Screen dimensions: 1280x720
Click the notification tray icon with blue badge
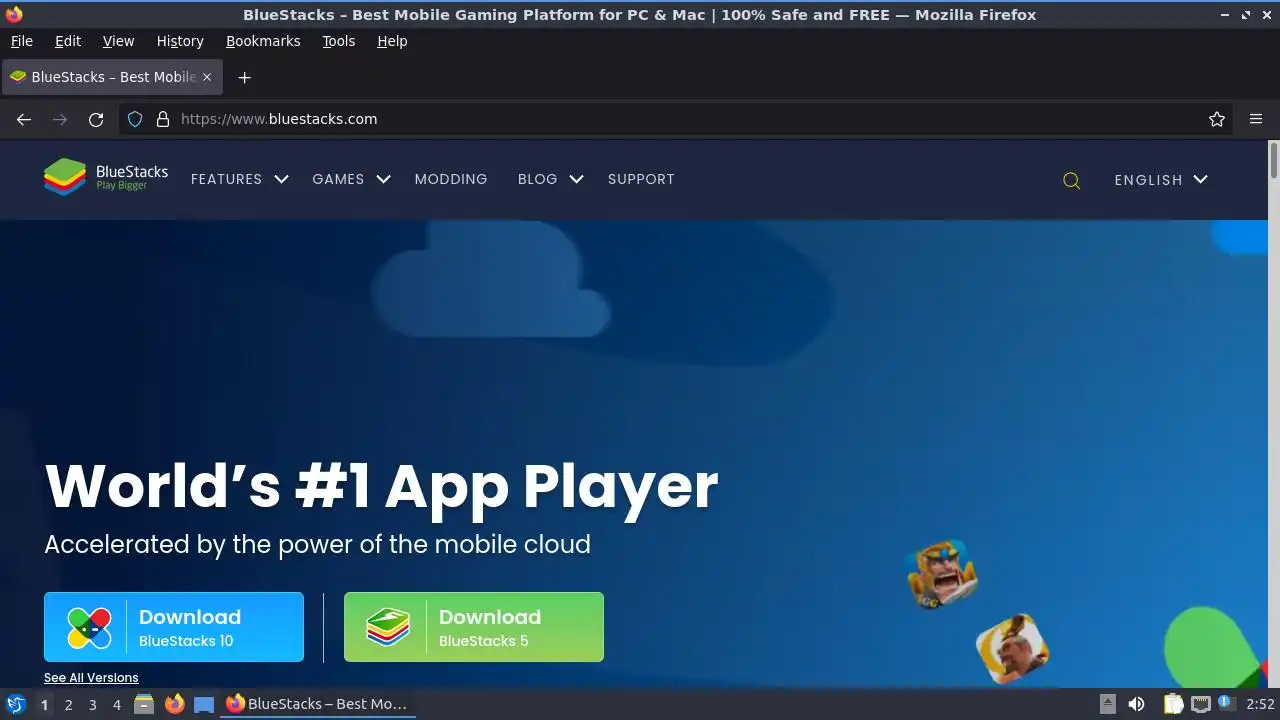tap(1226, 704)
